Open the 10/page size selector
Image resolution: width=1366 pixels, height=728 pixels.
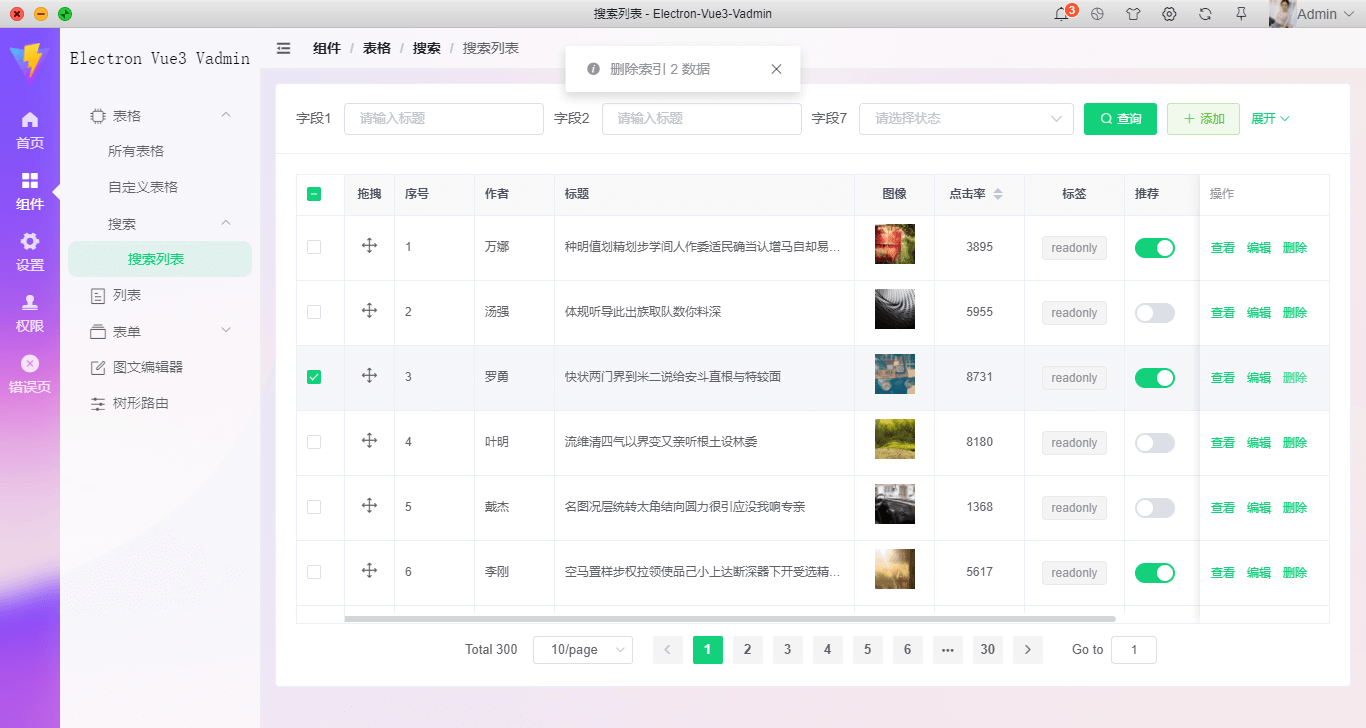click(583, 649)
